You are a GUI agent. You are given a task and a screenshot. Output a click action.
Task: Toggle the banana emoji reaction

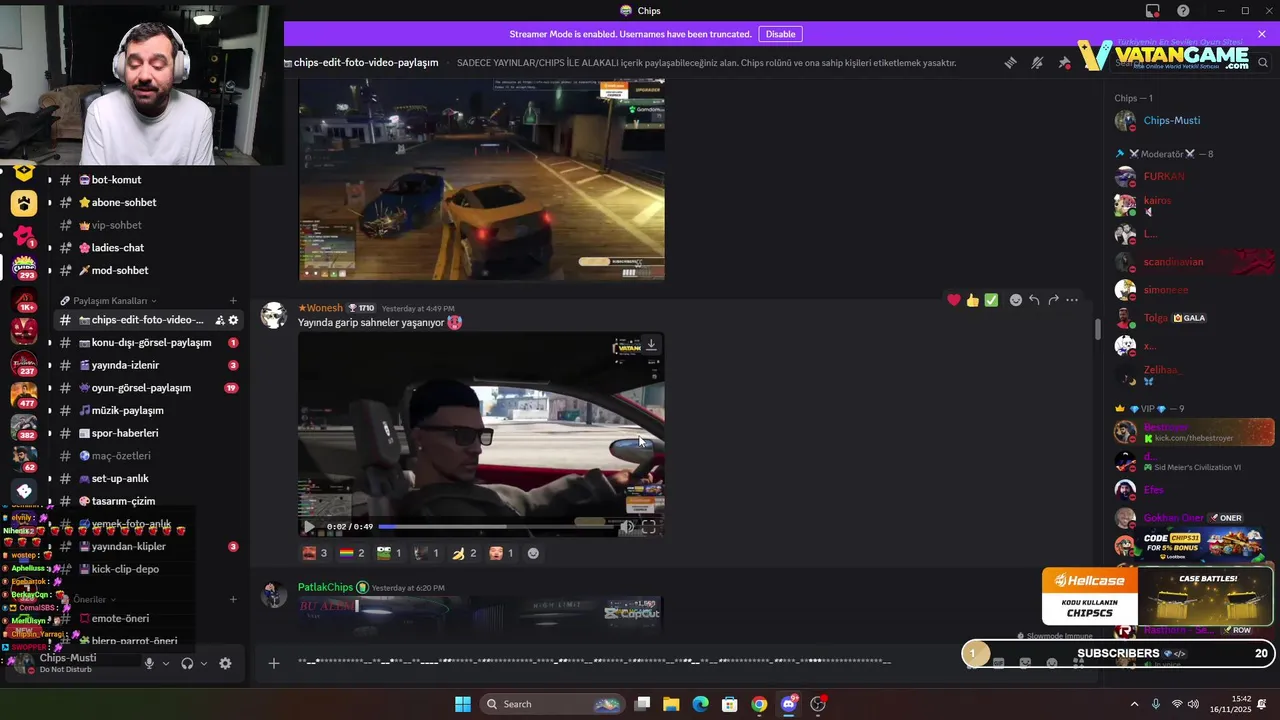pos(464,553)
